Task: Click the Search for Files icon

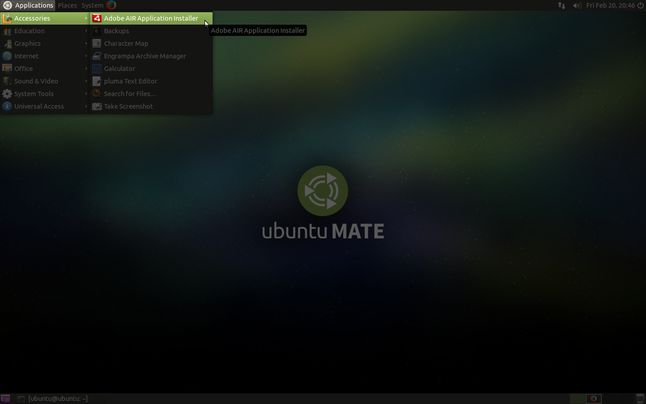Action: click(96, 94)
